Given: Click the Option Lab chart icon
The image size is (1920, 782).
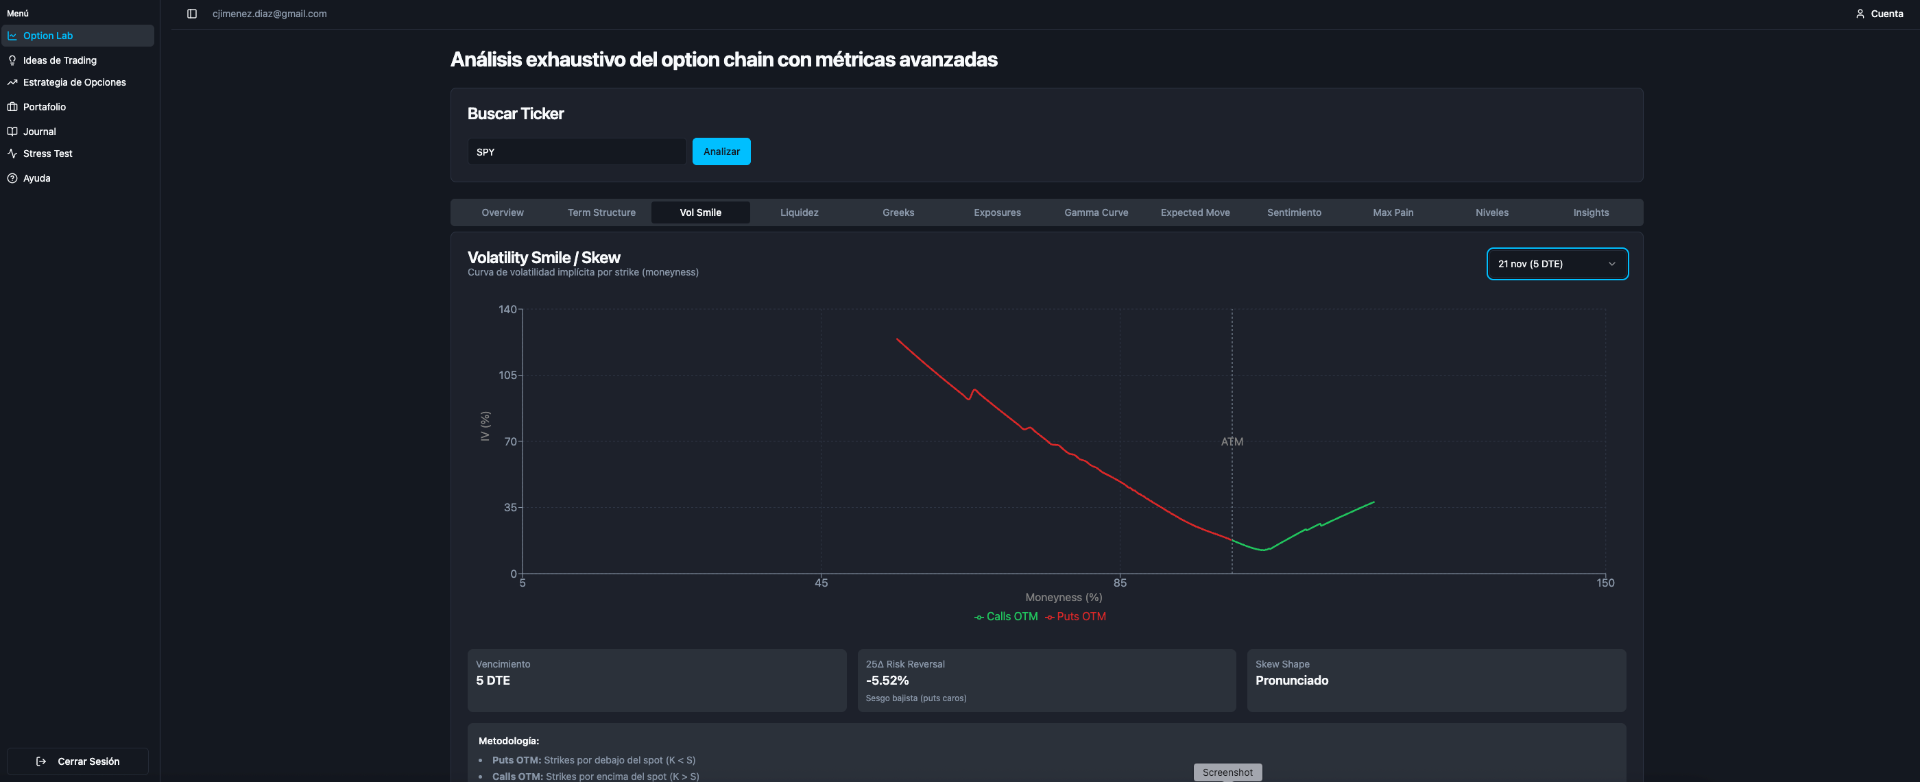Looking at the screenshot, I should tap(12, 36).
